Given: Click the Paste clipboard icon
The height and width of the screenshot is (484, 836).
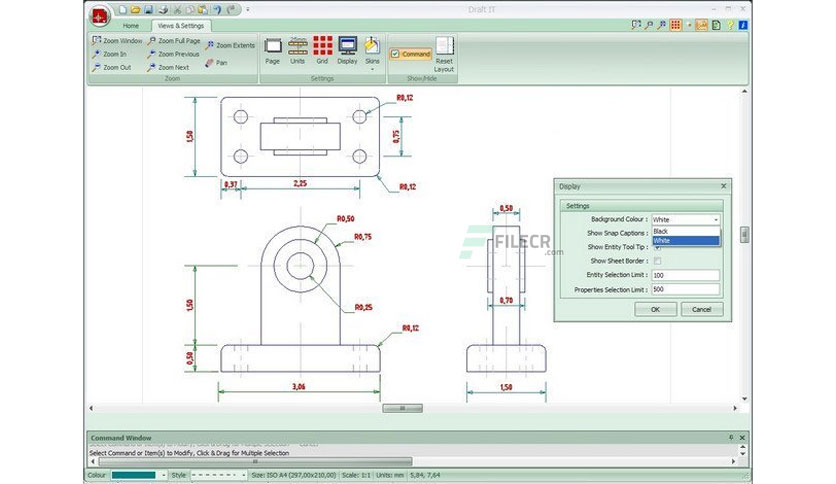Looking at the screenshot, I should pos(203,10).
